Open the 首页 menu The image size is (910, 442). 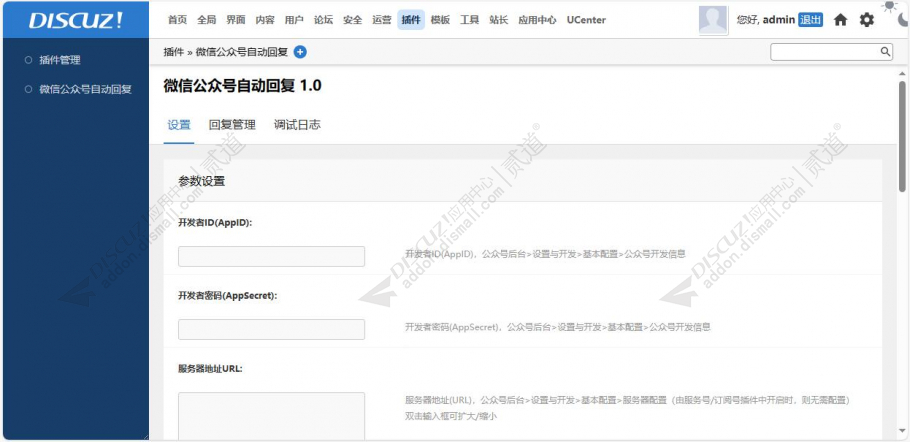[x=178, y=20]
